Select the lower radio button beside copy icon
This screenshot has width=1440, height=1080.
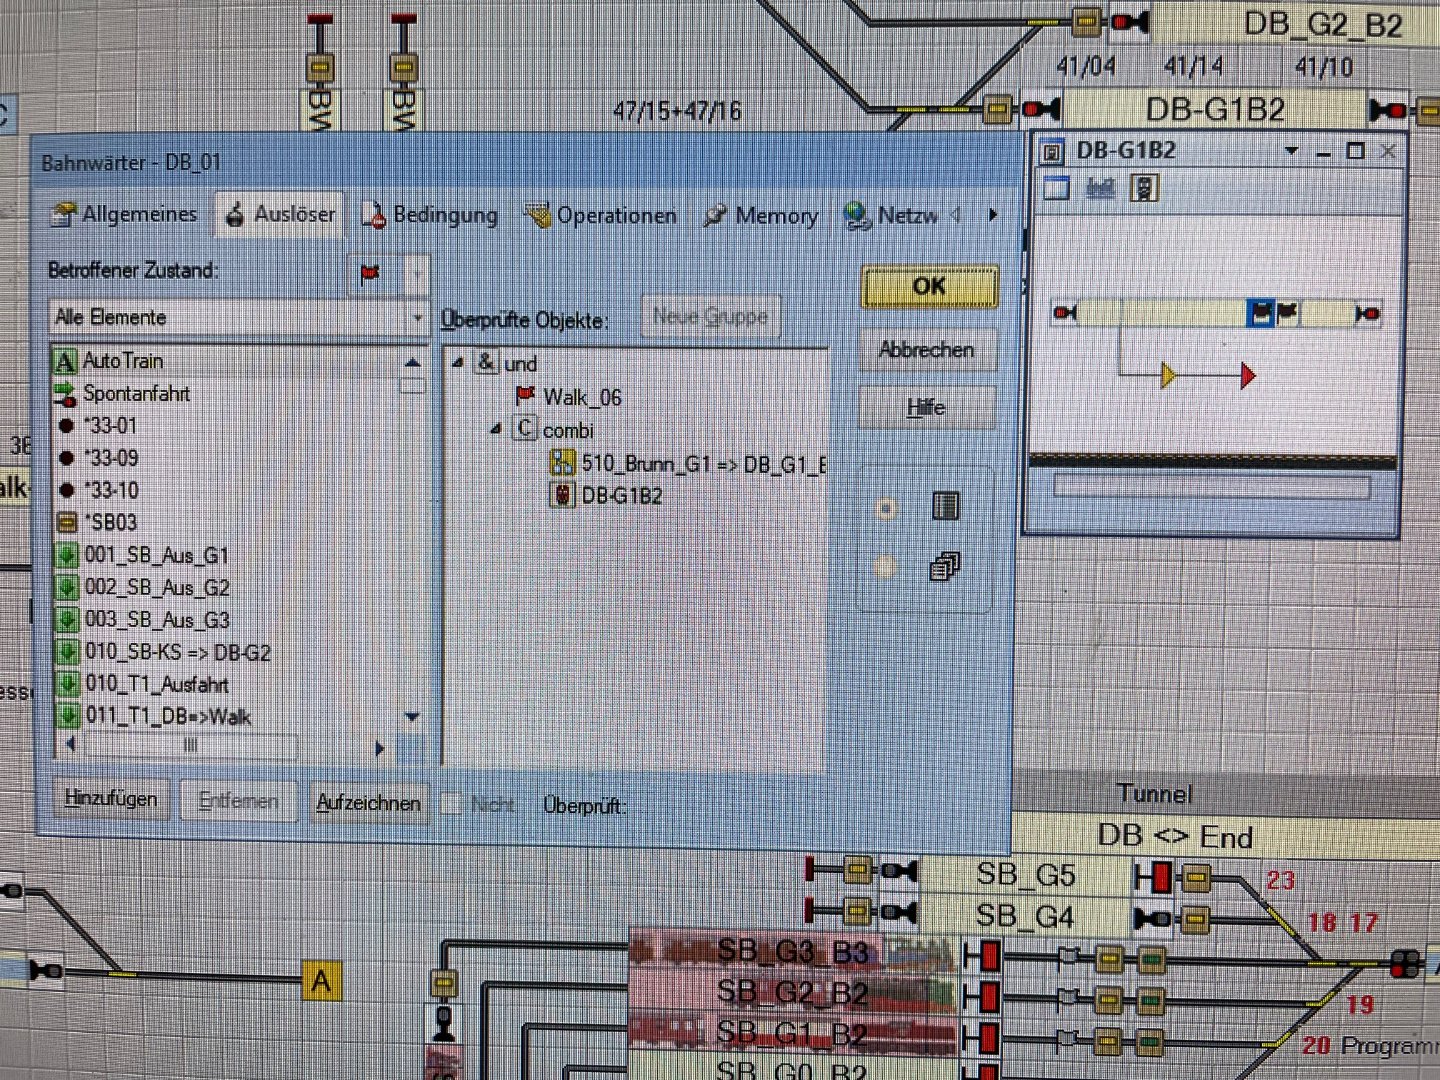(x=884, y=567)
